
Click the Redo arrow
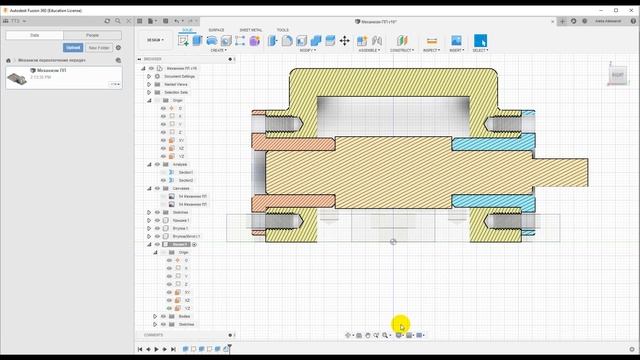tap(190, 21)
